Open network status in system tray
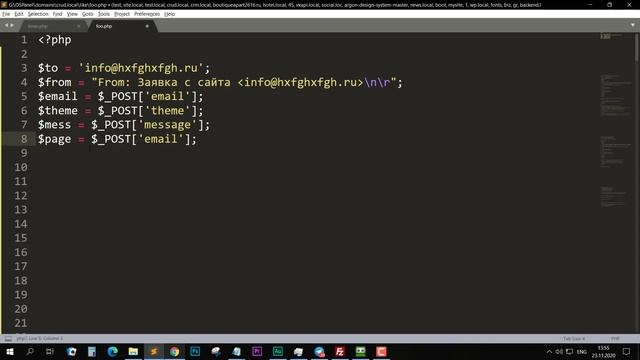Viewport: 640px width, 360px height. pyautogui.click(x=569, y=351)
